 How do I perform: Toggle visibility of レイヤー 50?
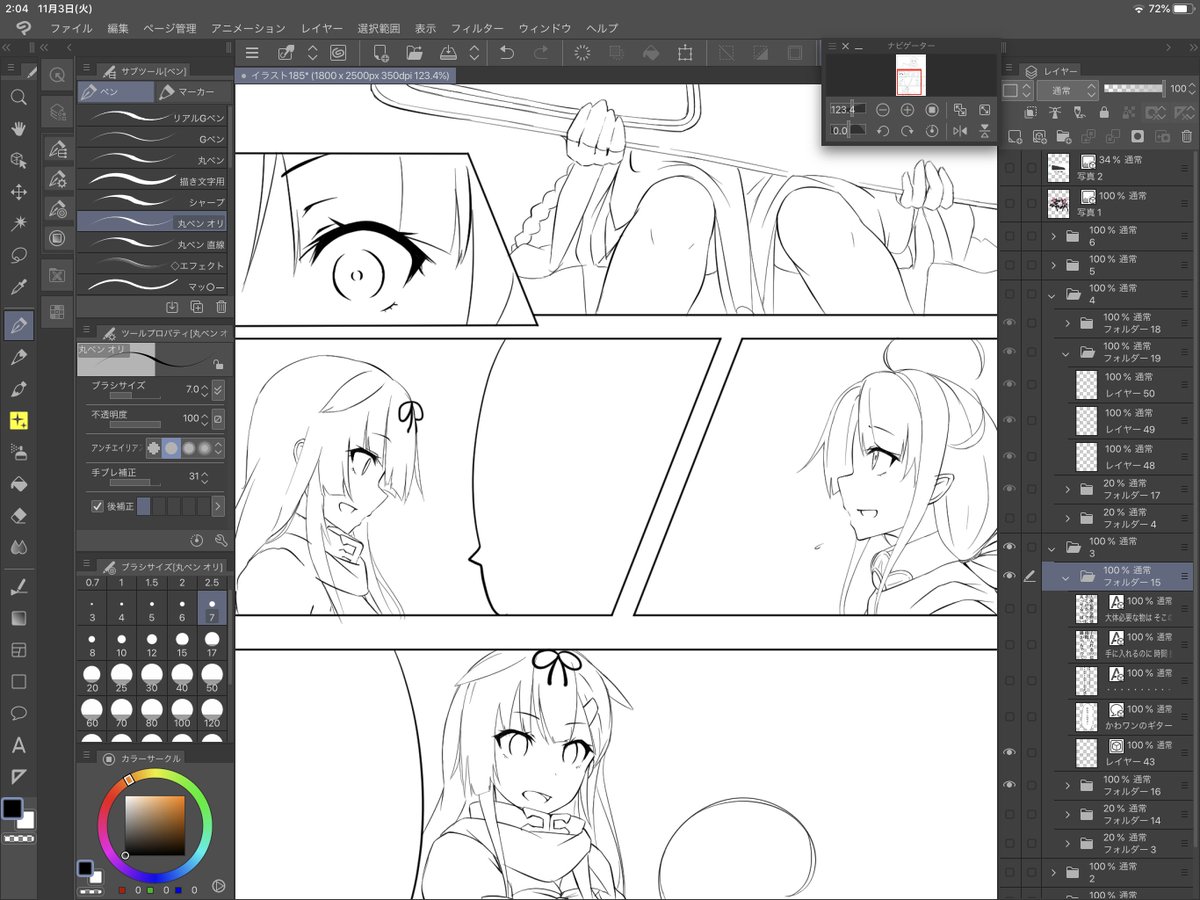pyautogui.click(x=1010, y=384)
